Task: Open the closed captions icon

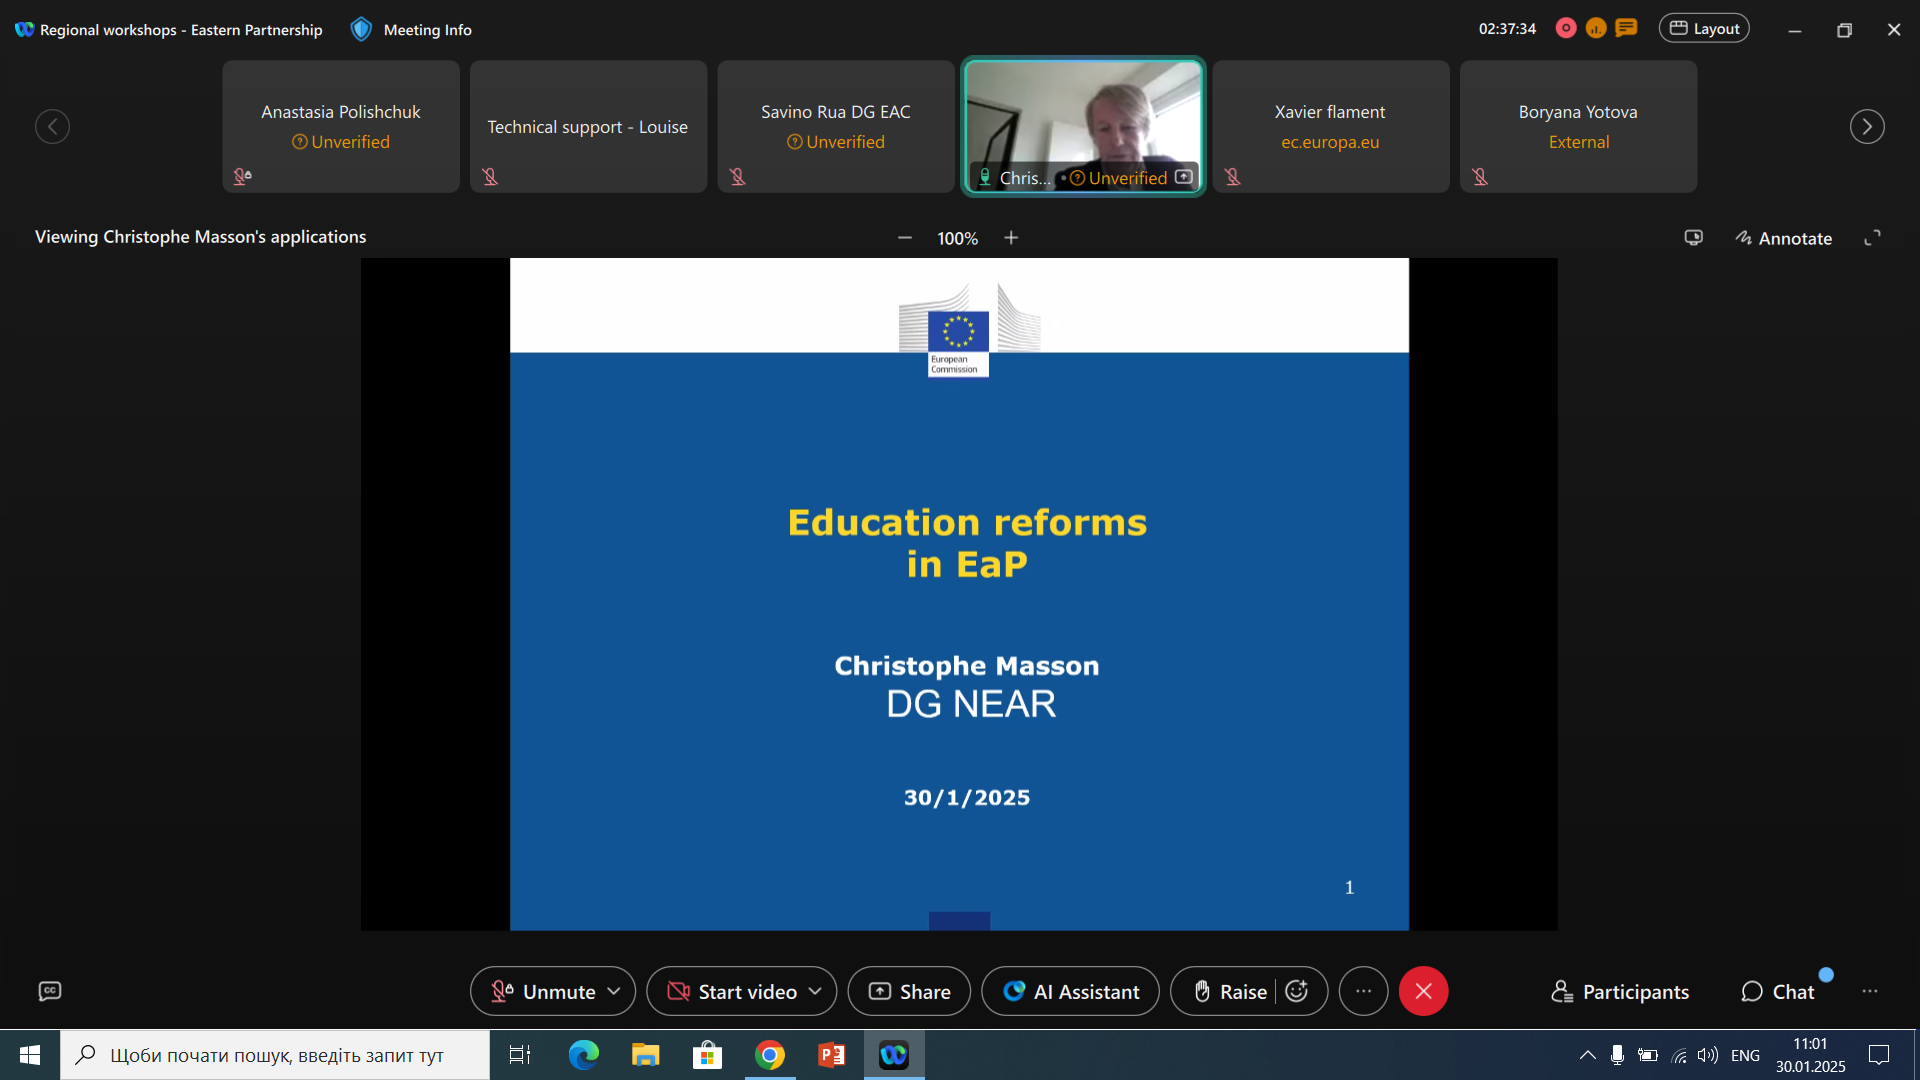Action: [x=50, y=991]
